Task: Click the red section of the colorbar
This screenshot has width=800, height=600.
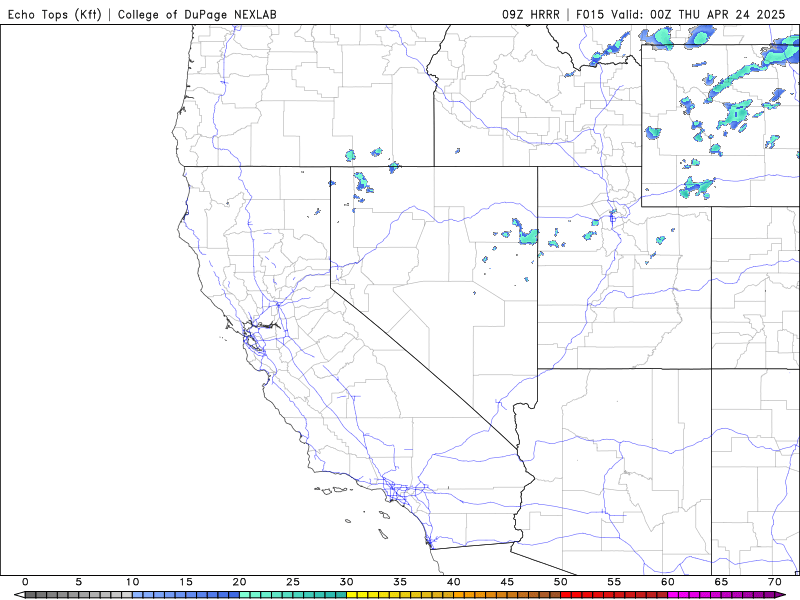Action: click(x=614, y=595)
